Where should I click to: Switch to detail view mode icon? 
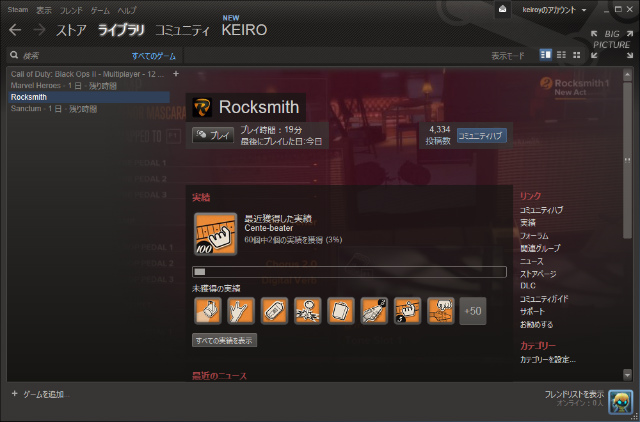545,55
